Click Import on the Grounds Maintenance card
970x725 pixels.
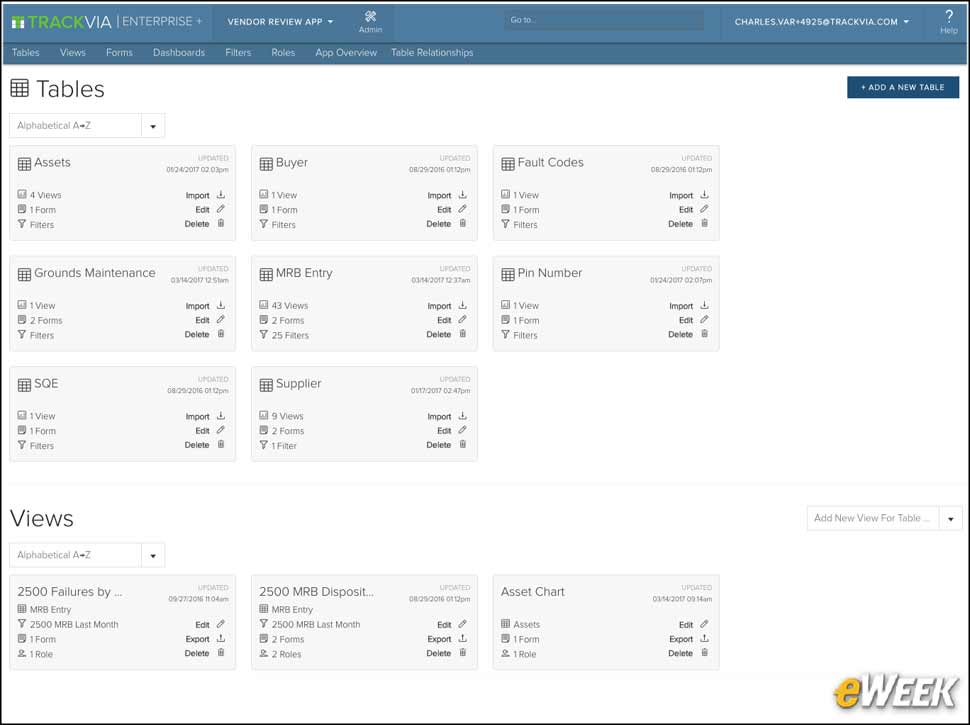(x=197, y=306)
